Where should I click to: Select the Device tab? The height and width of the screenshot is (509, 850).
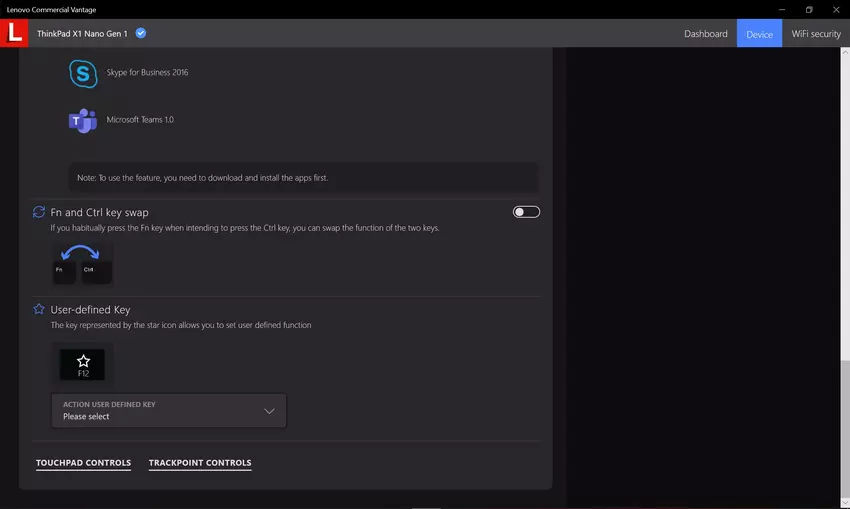pyautogui.click(x=759, y=34)
